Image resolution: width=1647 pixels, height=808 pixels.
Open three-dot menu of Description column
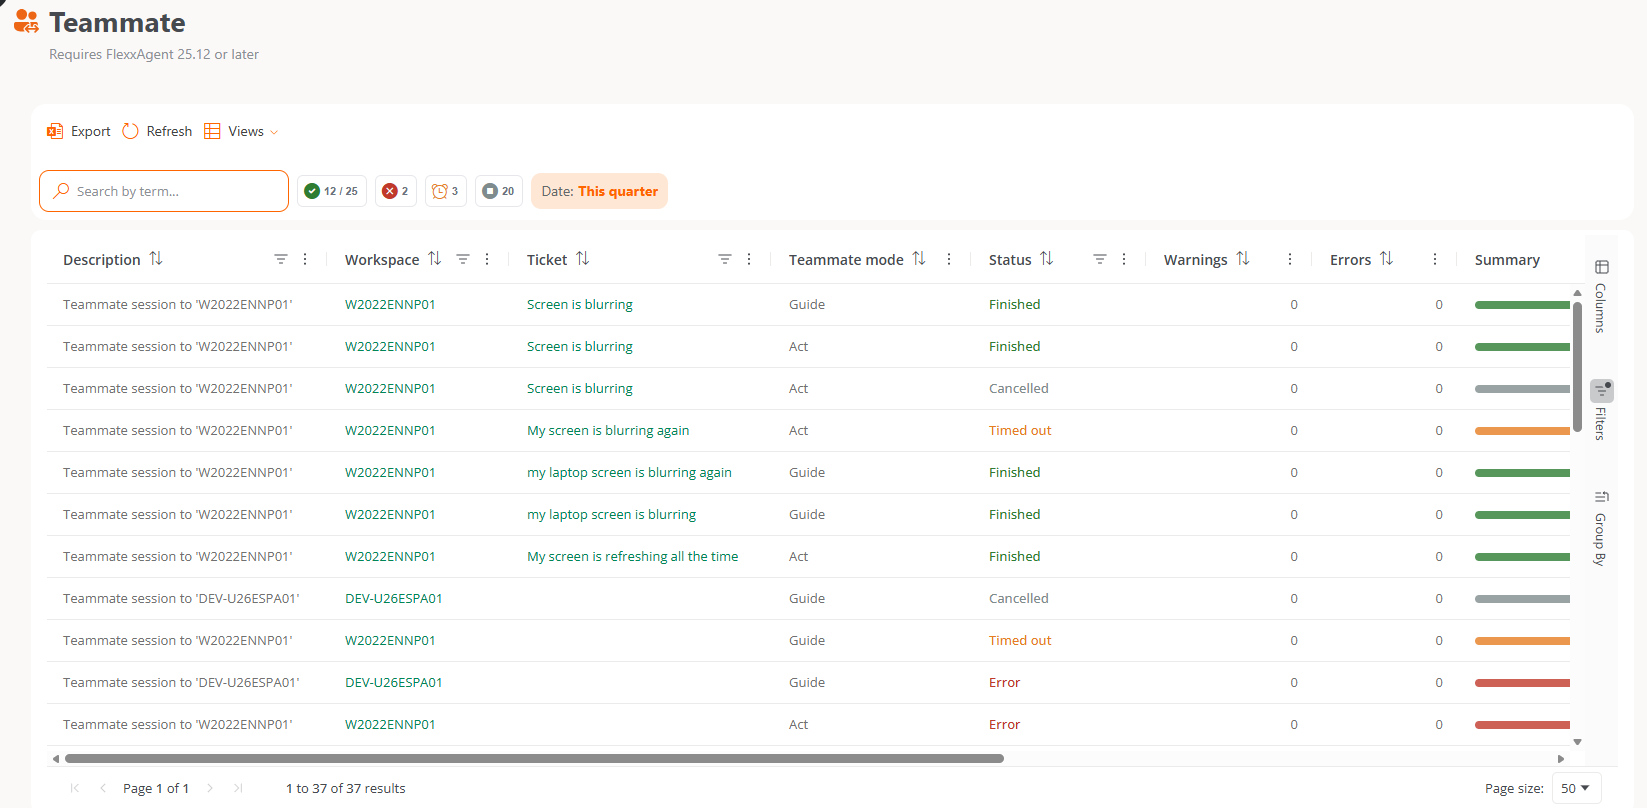point(305,259)
